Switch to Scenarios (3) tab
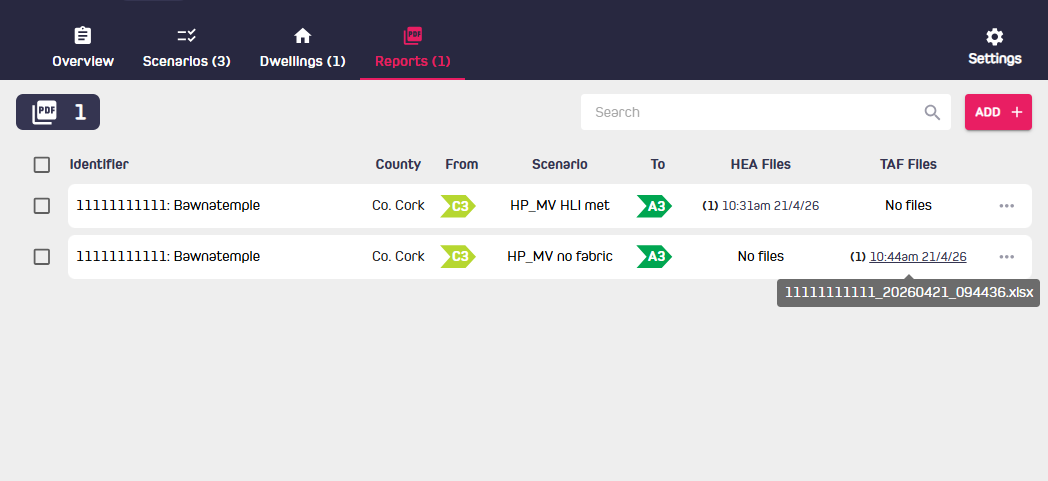This screenshot has width=1048, height=481. (x=186, y=61)
